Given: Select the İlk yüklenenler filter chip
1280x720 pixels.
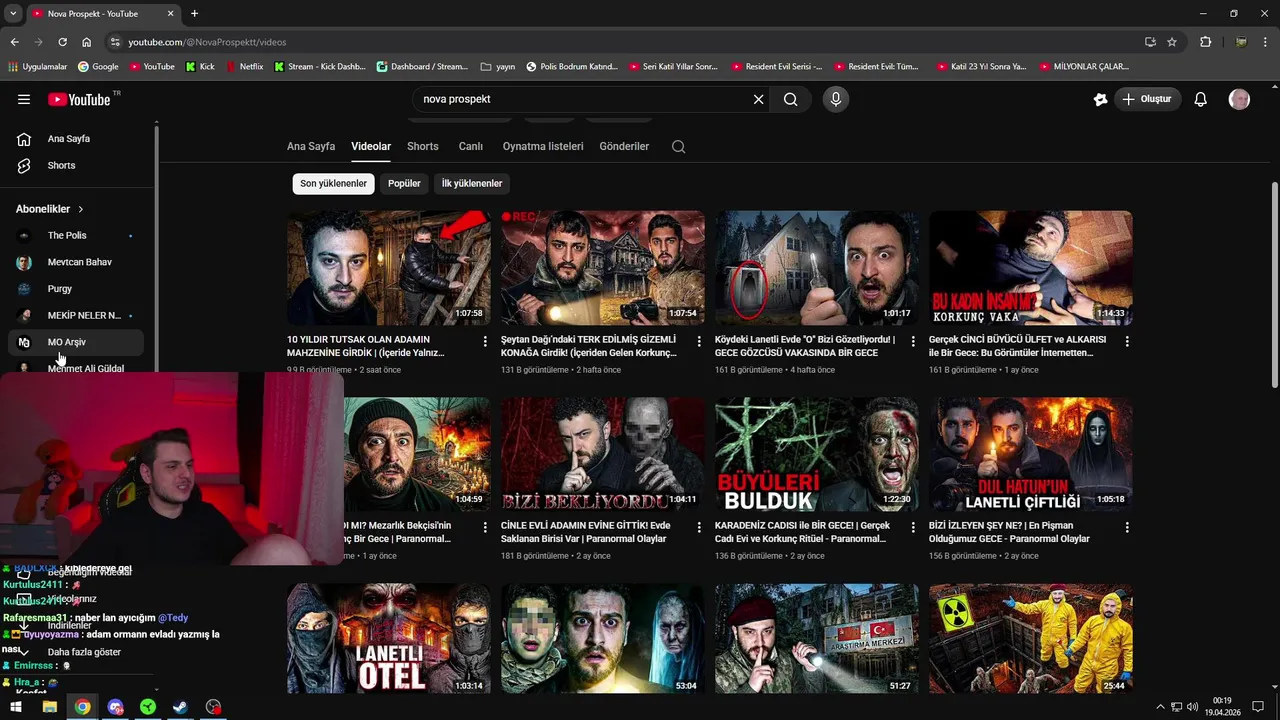Looking at the screenshot, I should pyautogui.click(x=472, y=183).
